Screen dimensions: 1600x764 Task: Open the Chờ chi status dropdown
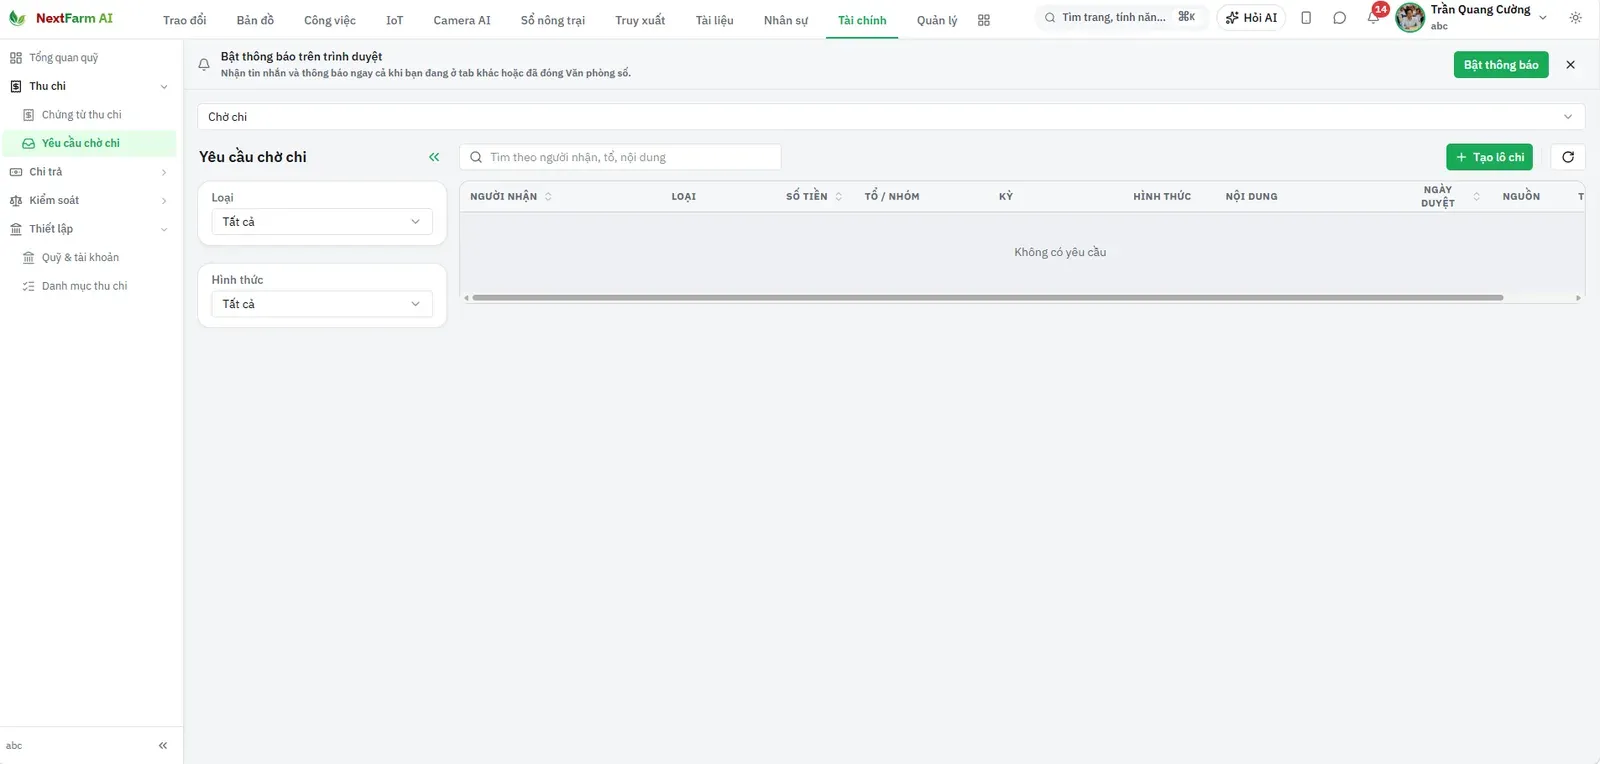coord(891,117)
